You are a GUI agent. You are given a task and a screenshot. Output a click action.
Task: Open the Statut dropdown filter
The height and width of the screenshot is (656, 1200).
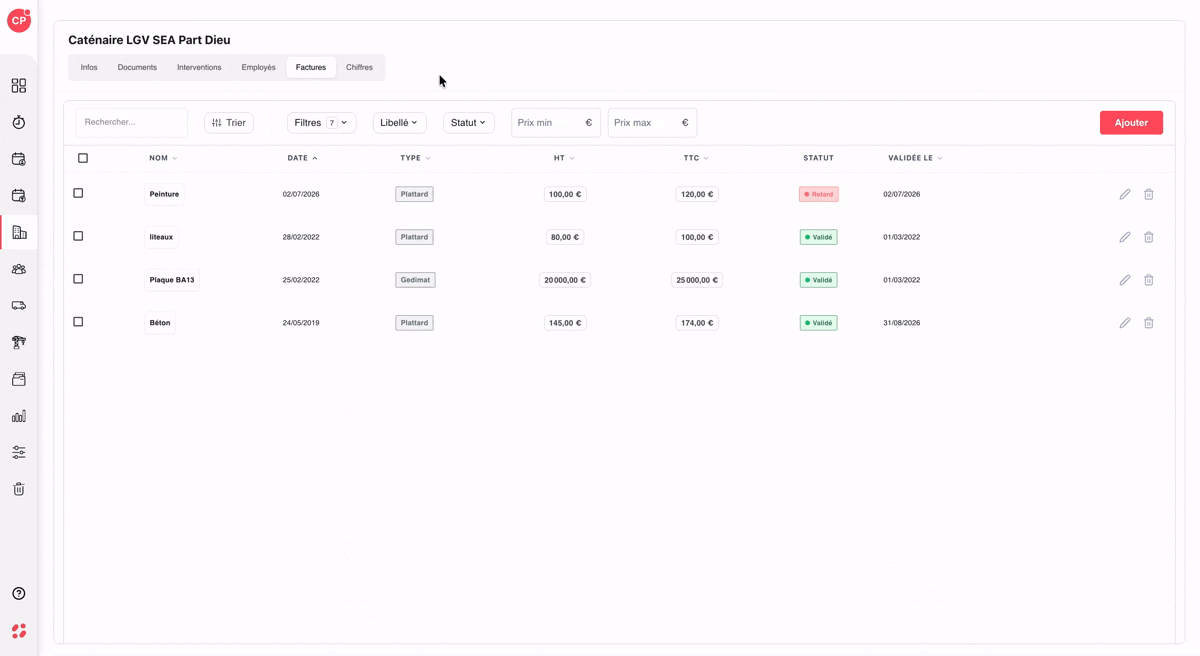point(469,123)
